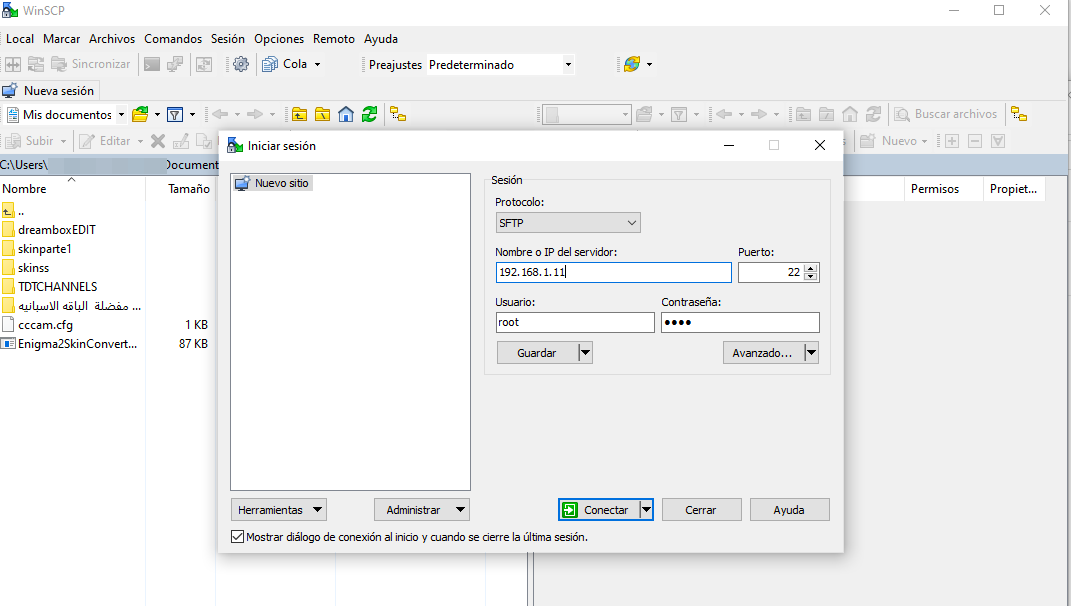Refresh the local directory listing
Screen dimensions: 1071x606
pos(370,114)
